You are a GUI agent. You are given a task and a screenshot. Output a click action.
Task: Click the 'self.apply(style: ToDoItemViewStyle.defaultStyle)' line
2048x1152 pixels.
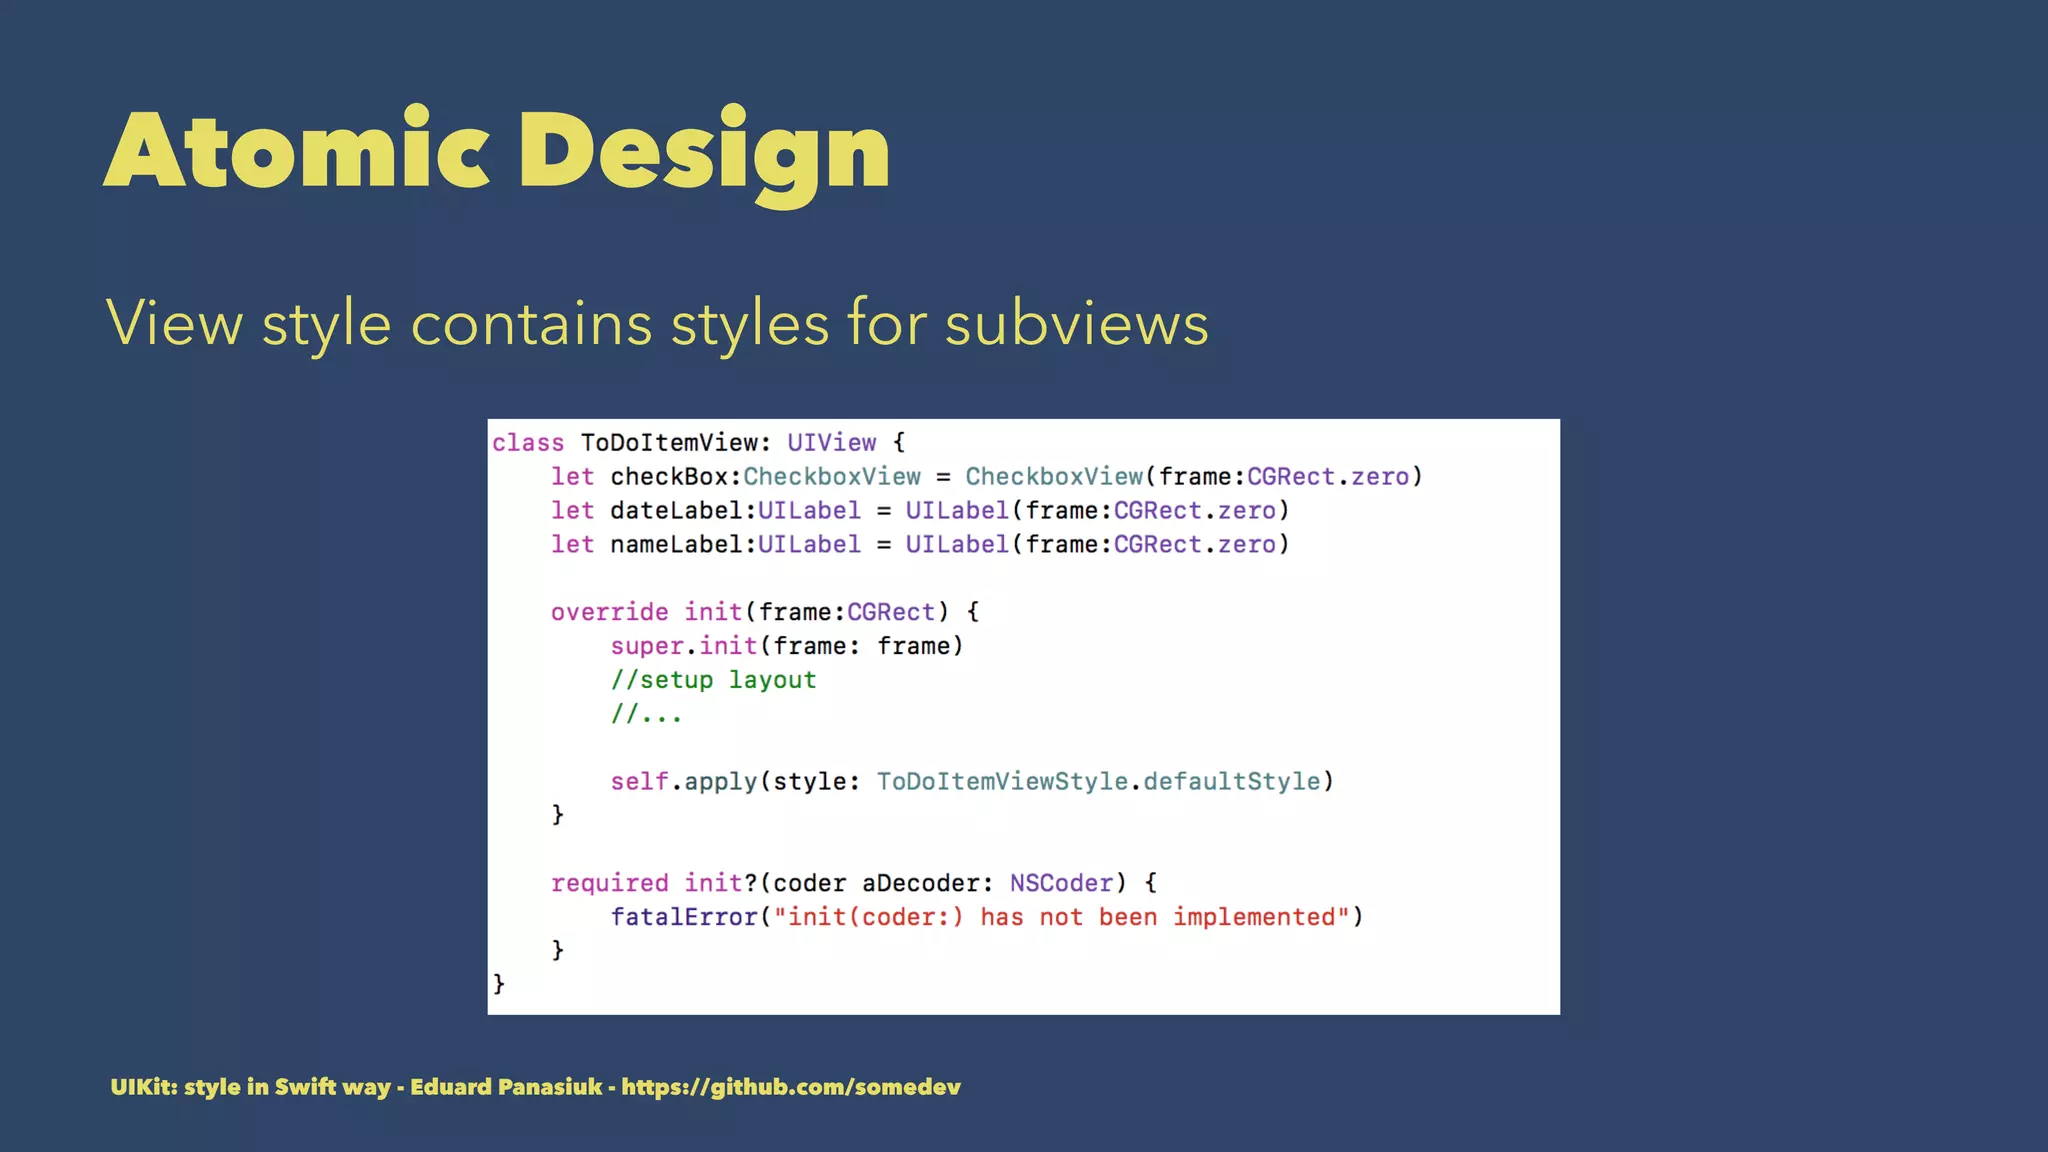(x=972, y=781)
